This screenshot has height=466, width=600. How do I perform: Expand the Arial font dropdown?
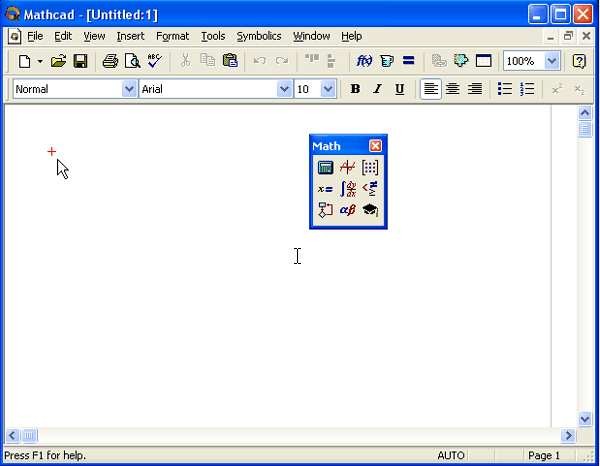point(284,89)
